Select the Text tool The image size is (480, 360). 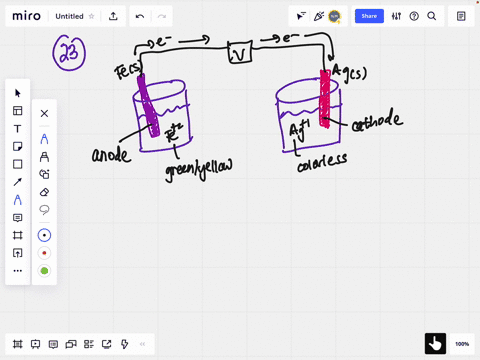18,129
